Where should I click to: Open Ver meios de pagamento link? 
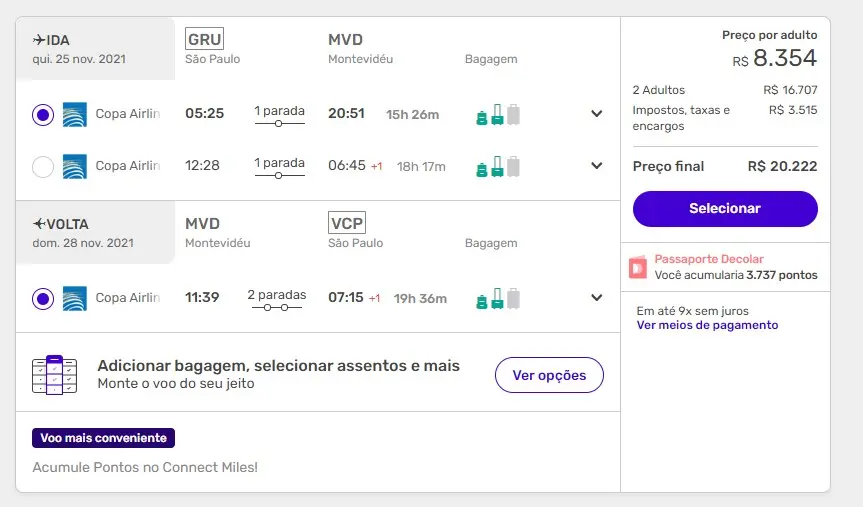[707, 325]
